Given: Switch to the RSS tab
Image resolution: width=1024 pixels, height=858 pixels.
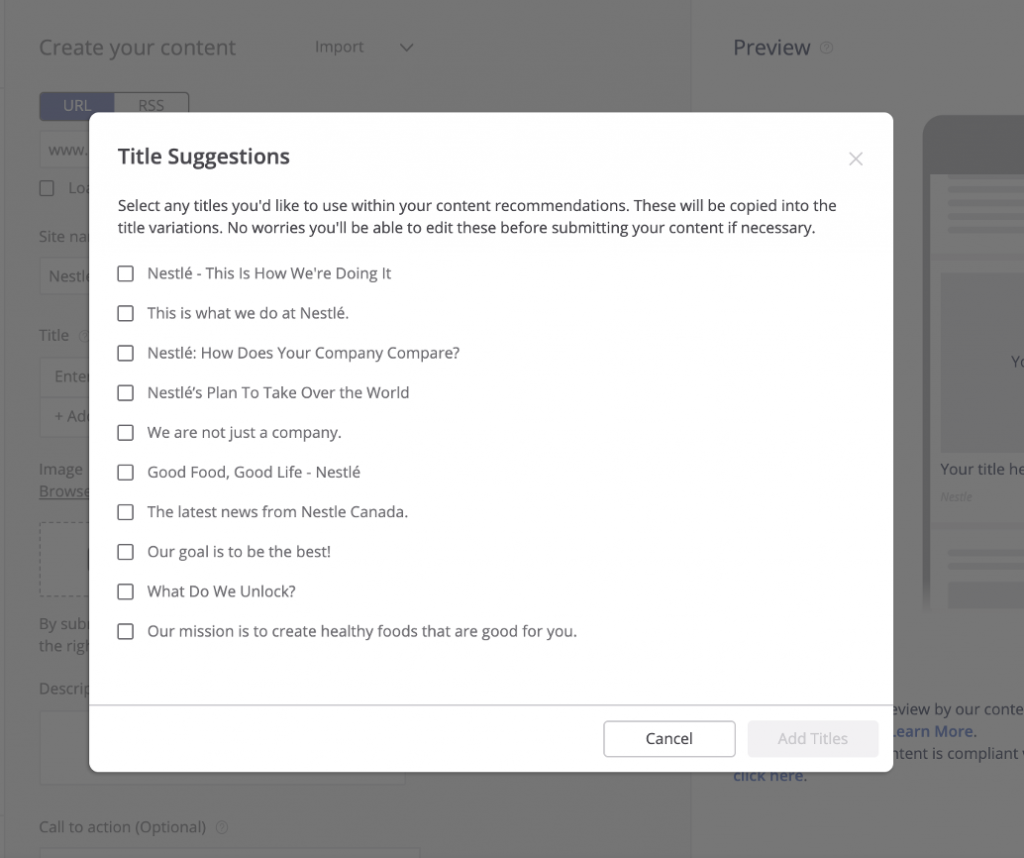Looking at the screenshot, I should pos(151,105).
